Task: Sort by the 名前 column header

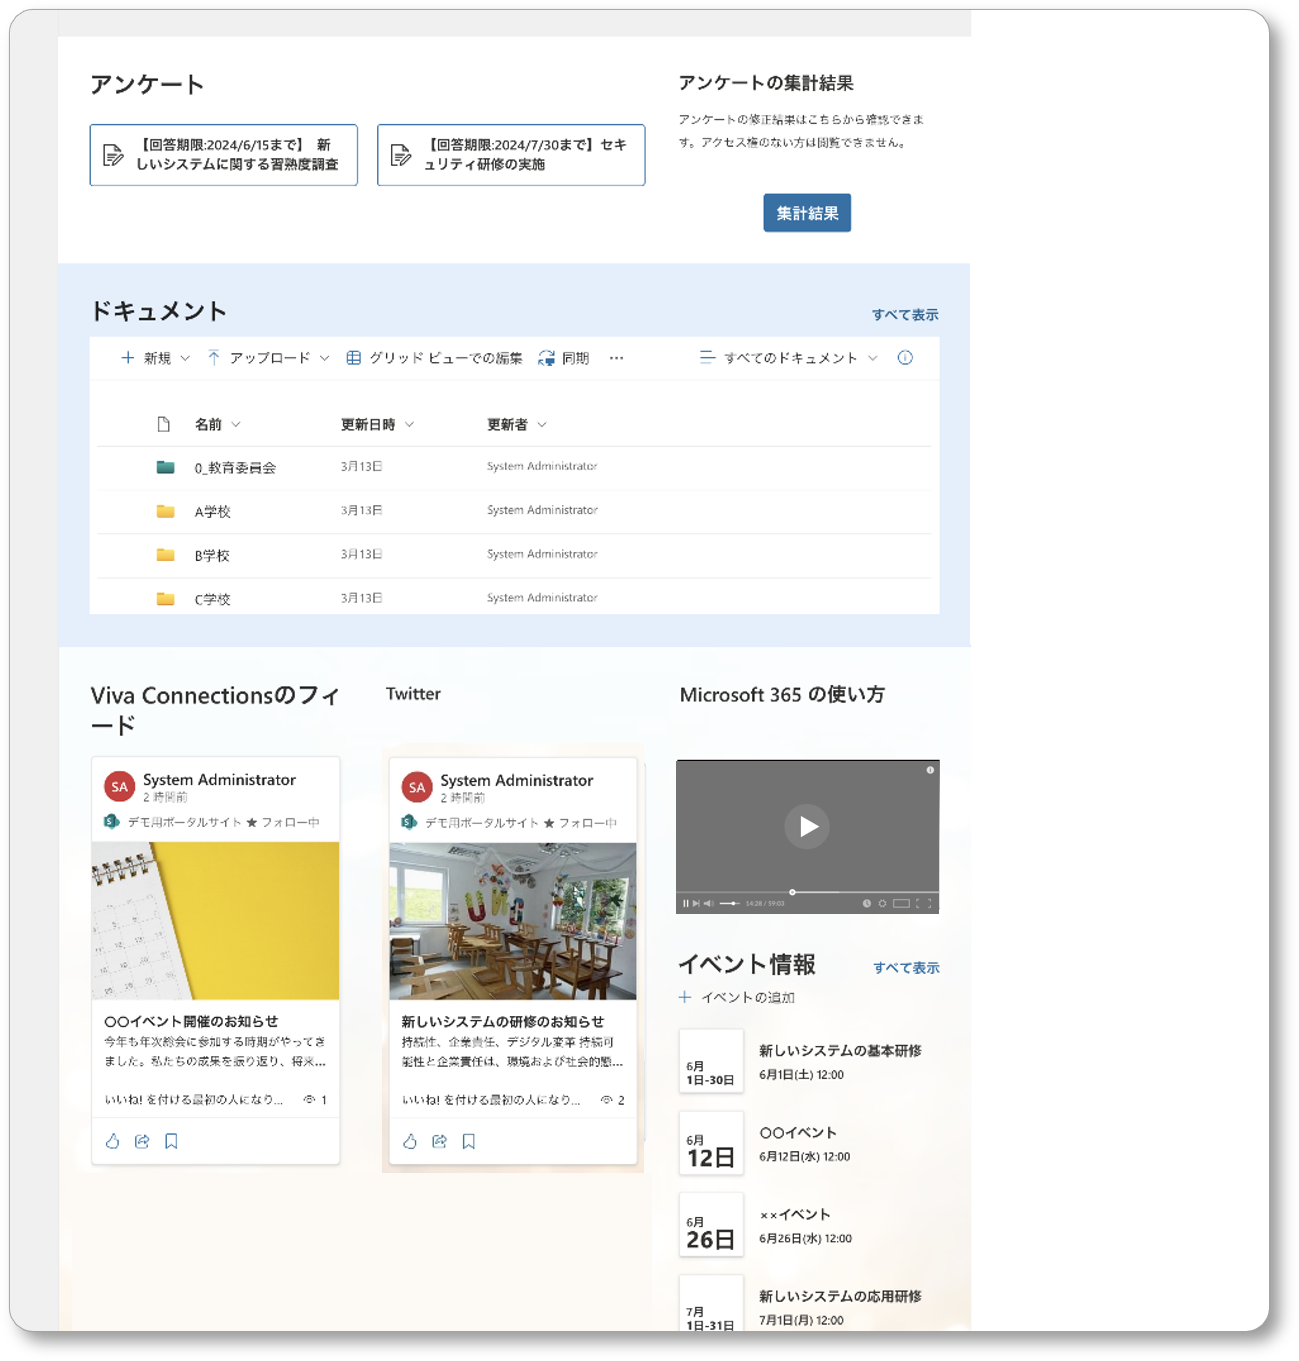Action: [217, 425]
